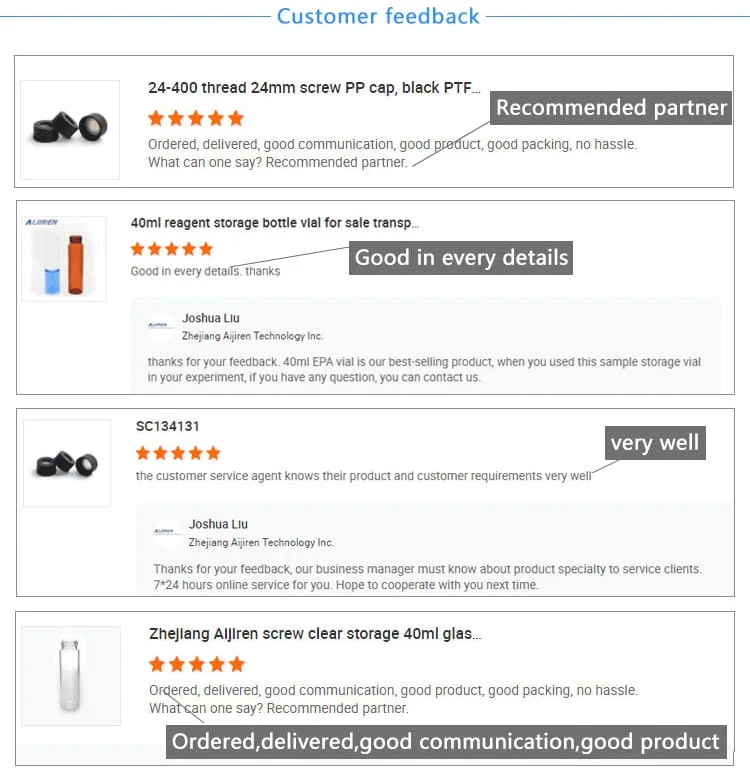Click the clear glass vial thumbnail
Screen dimensions: 750x779
71,676
